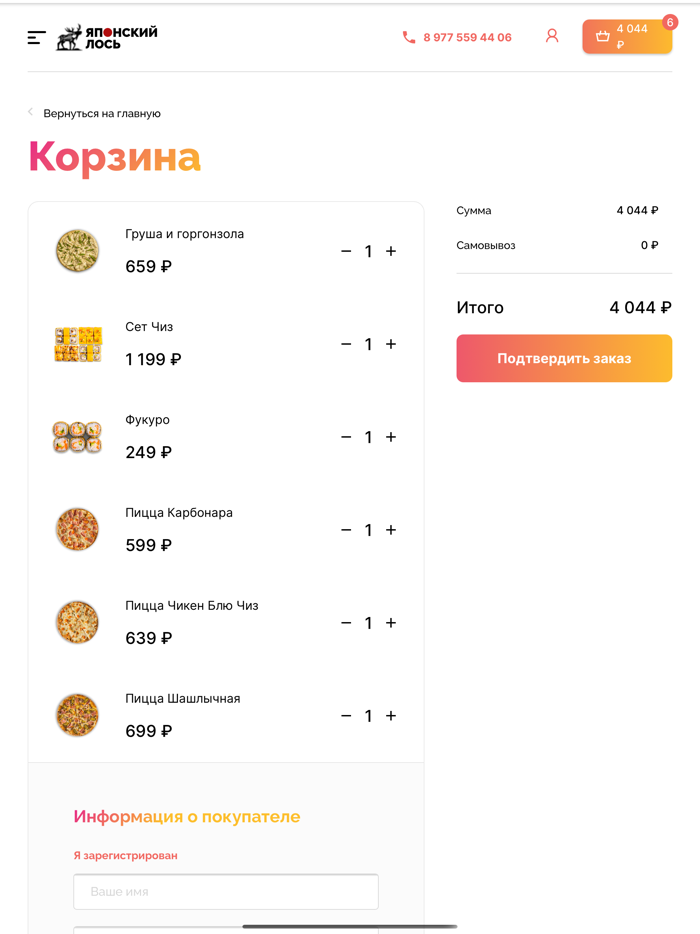Image resolution: width=700 pixels, height=934 pixels.
Task: Increase quantity of Фукуро
Action: (390, 437)
